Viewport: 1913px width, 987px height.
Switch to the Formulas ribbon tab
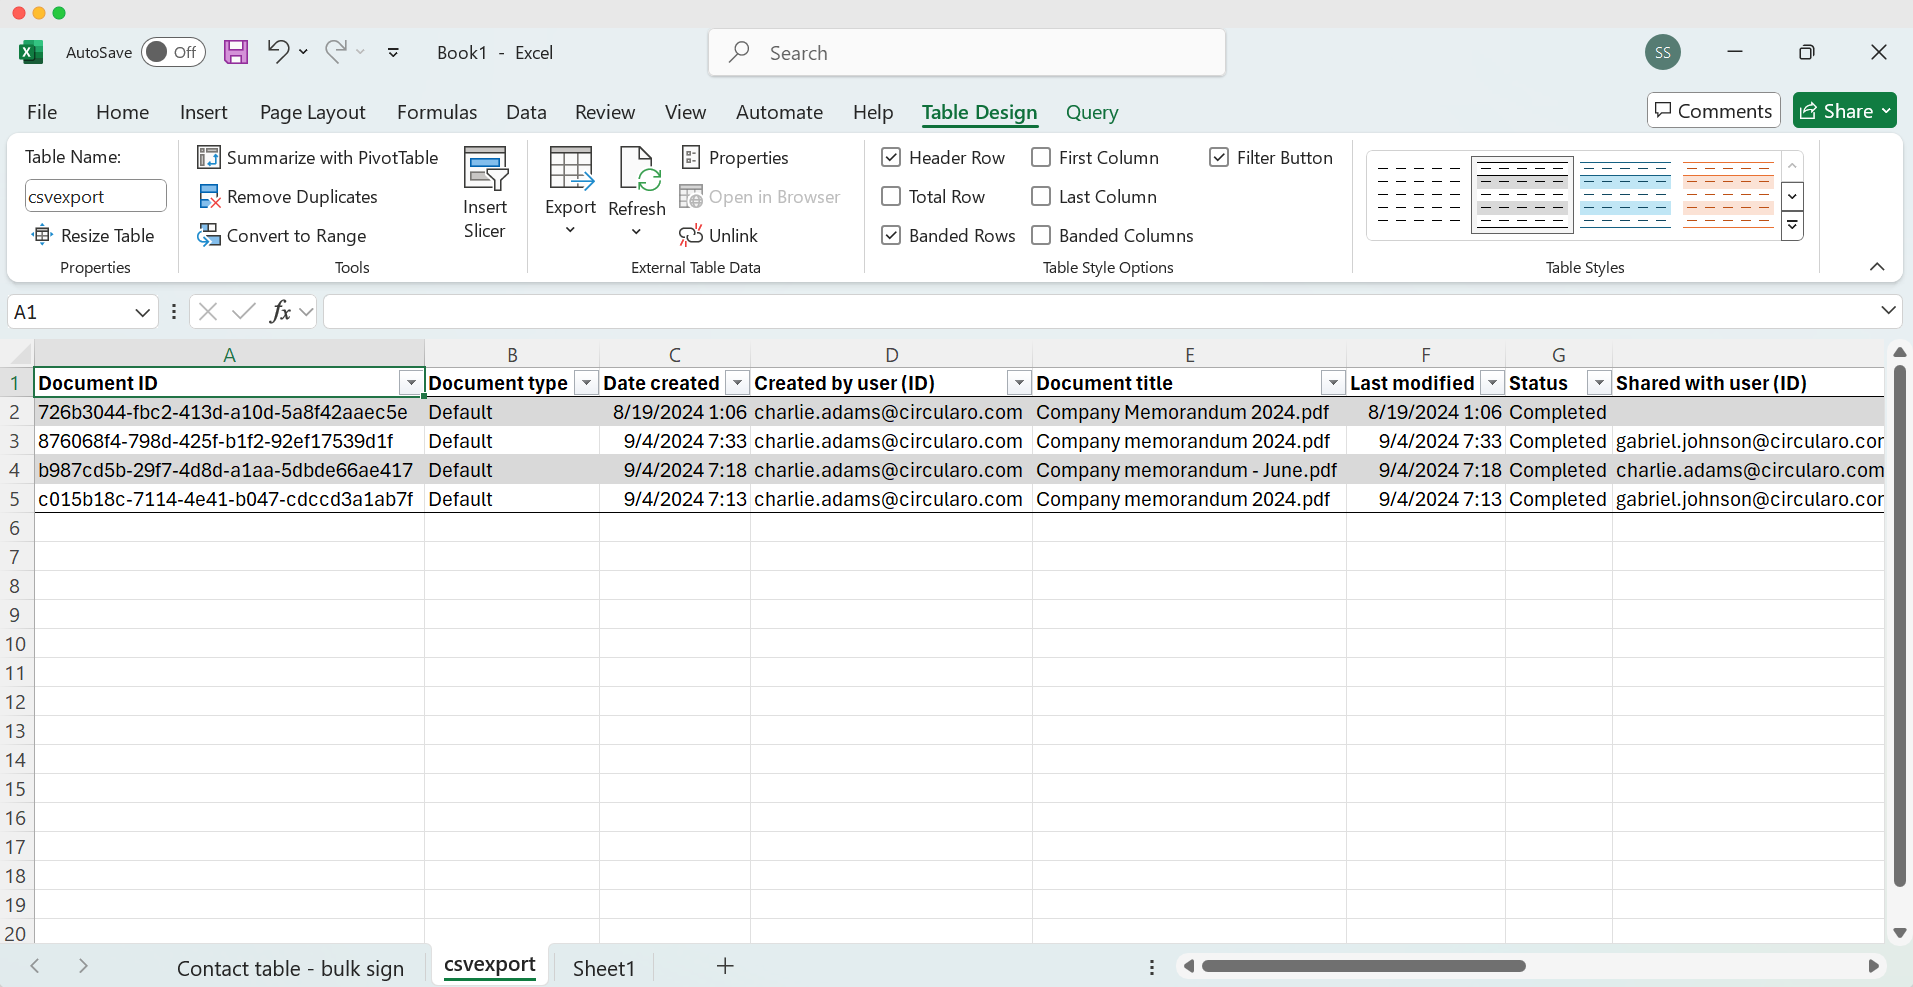tap(437, 112)
